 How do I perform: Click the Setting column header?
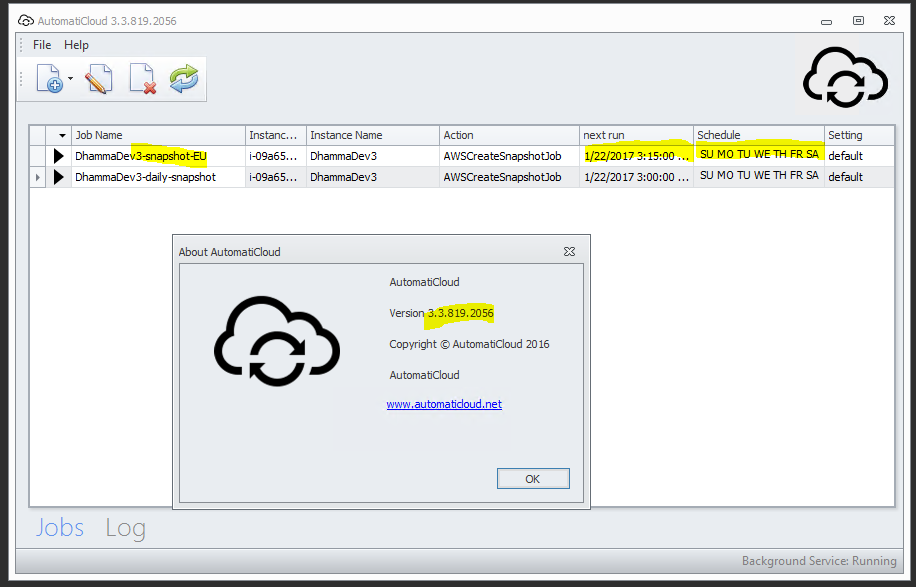click(859, 135)
